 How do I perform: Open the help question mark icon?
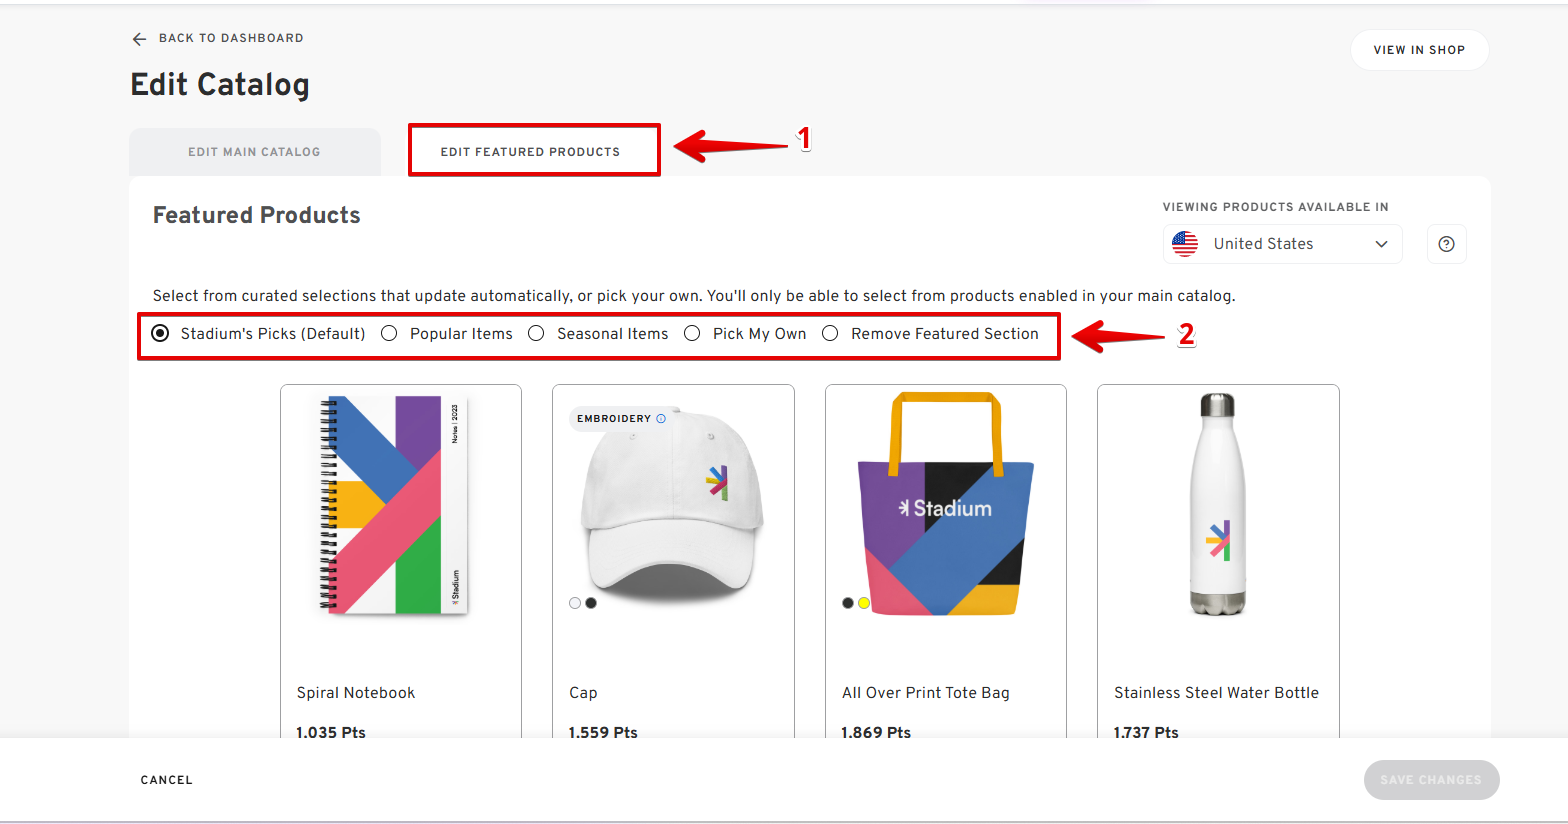coord(1446,244)
